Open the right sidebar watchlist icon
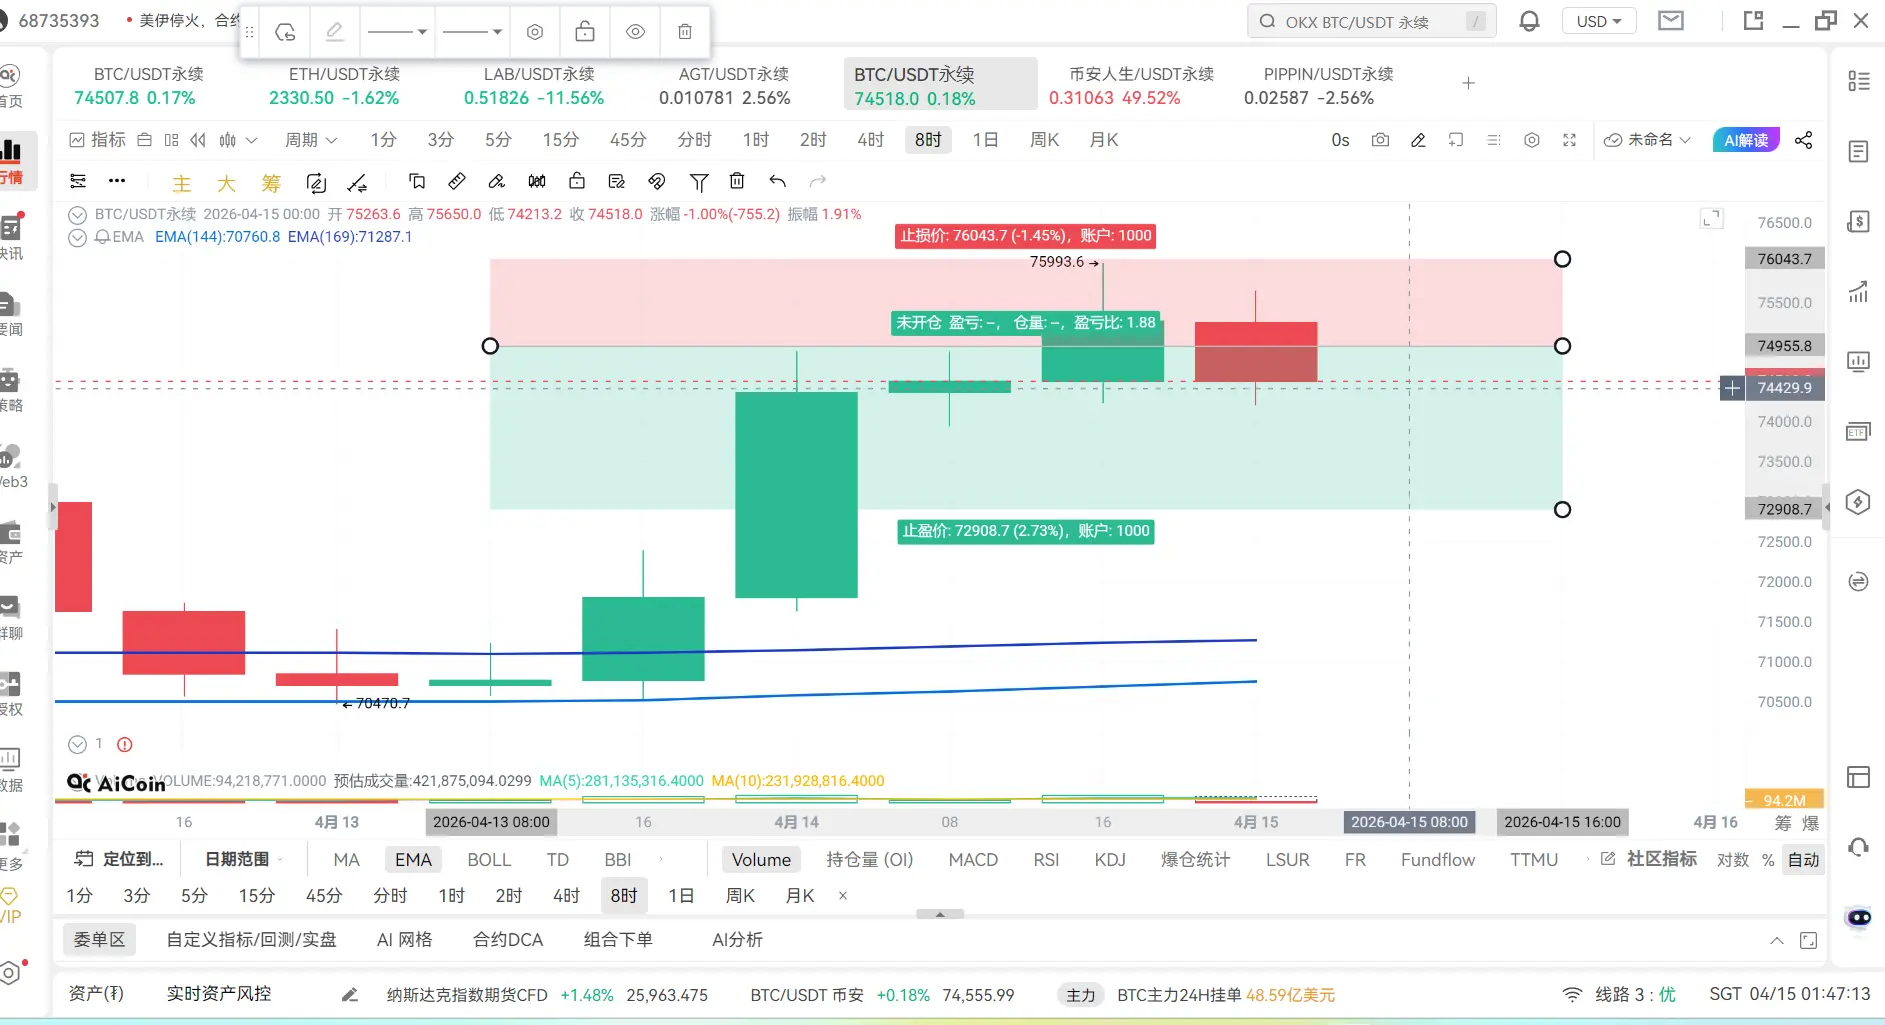The width and height of the screenshot is (1885, 1025). pyautogui.click(x=1859, y=81)
